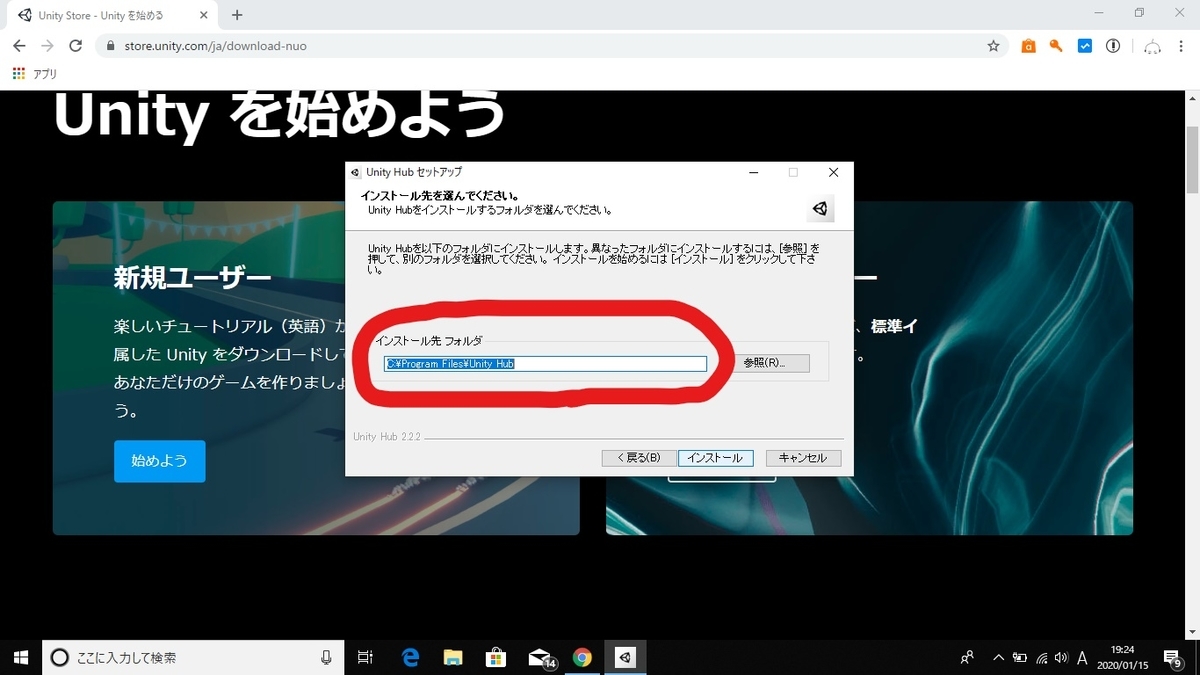Image resolution: width=1200 pixels, height=675 pixels.
Task: Open the volume speaker tray icon
Action: pyautogui.click(x=1060, y=657)
